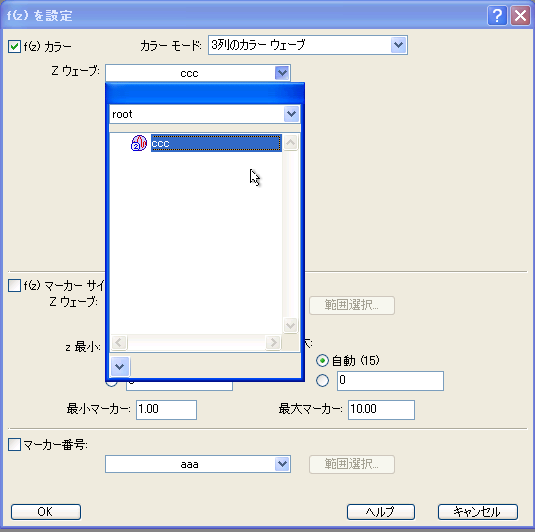This screenshot has width=535, height=532.
Task: Enable the マーカー番号 checkbox
Action: 14,445
